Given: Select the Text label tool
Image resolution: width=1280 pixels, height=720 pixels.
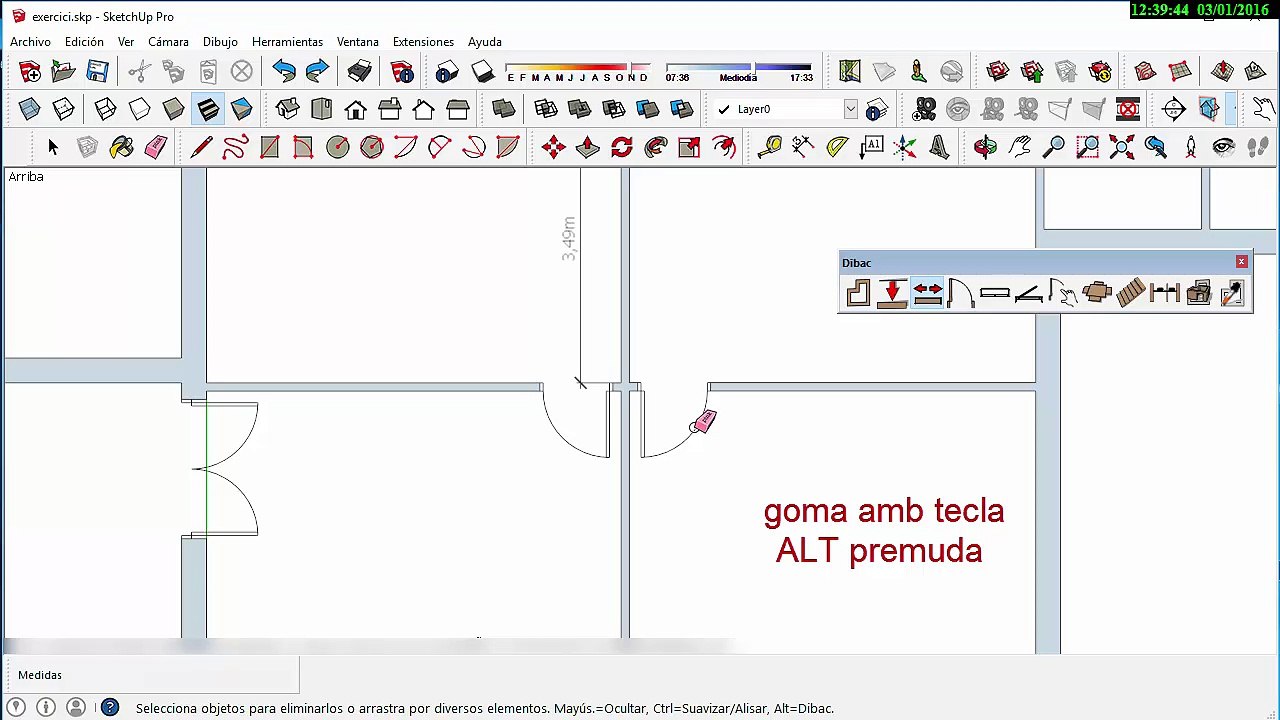Looking at the screenshot, I should [871, 147].
